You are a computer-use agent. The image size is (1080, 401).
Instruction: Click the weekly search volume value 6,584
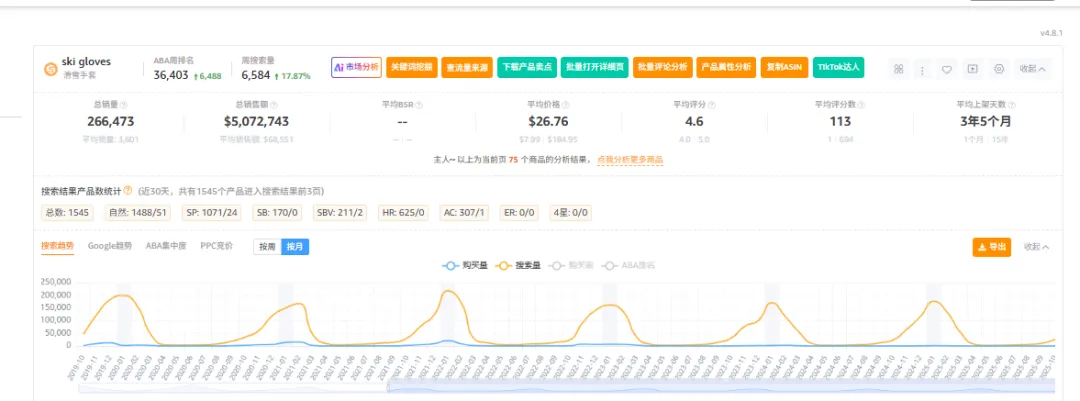pos(256,75)
